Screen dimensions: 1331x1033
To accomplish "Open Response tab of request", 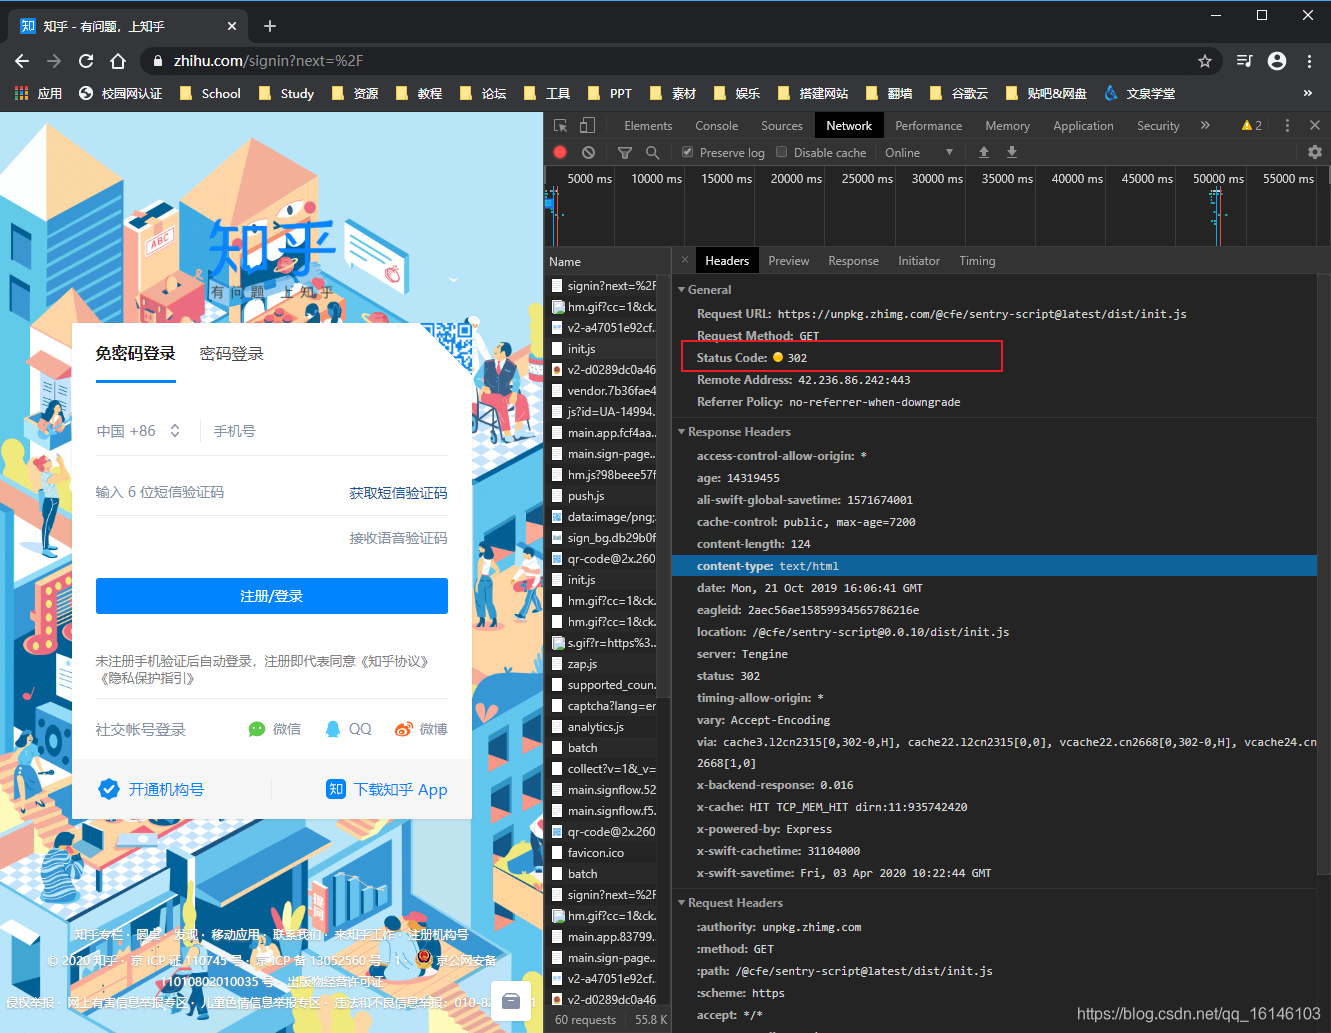I will pyautogui.click(x=853, y=260).
